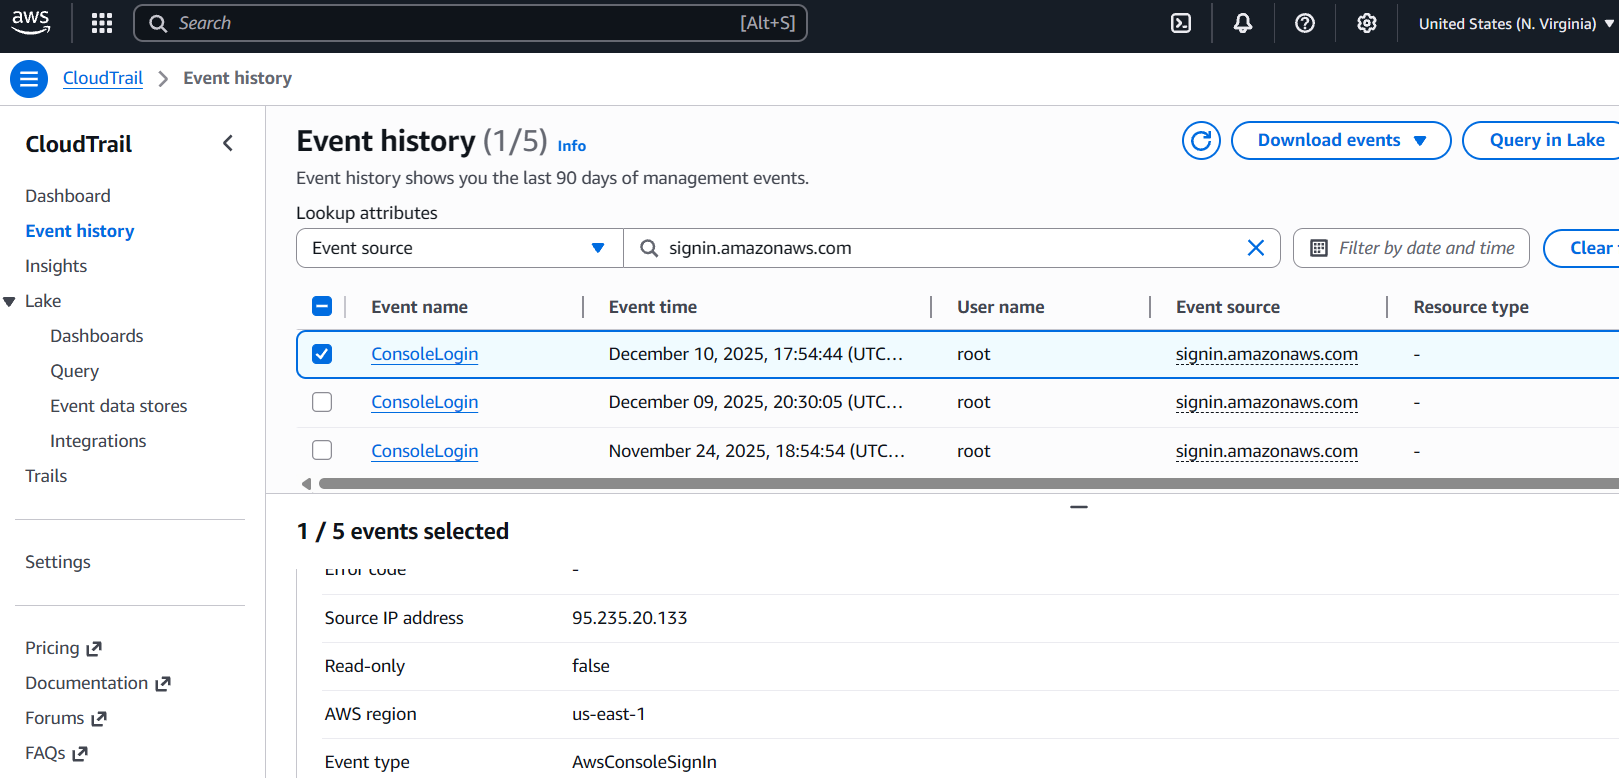Viewport: 1619px width, 778px height.
Task: Open the notifications bell
Action: pos(1243,23)
